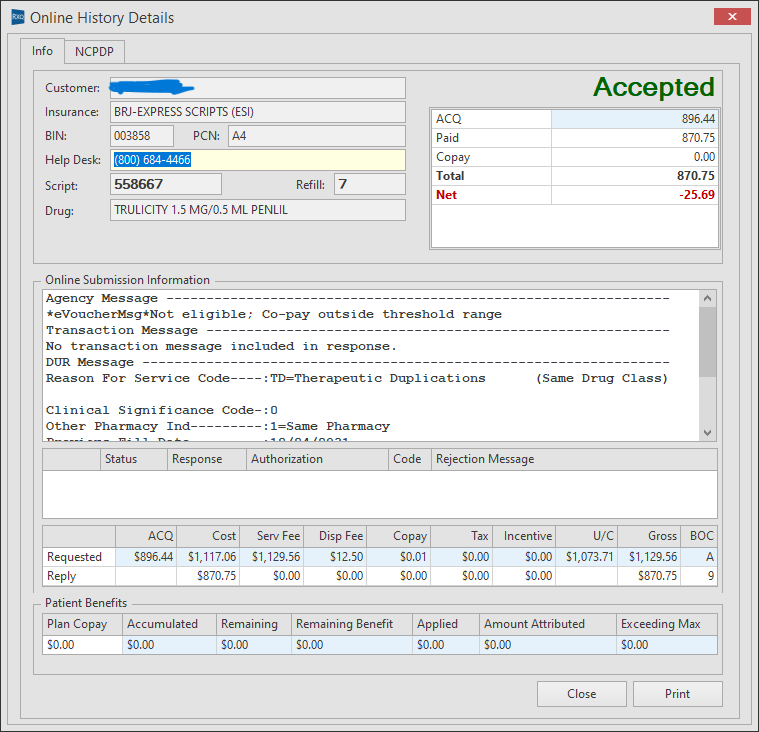This screenshot has width=759, height=732.
Task: Click Requested U/C cell $1,073.71
Action: coord(587,557)
